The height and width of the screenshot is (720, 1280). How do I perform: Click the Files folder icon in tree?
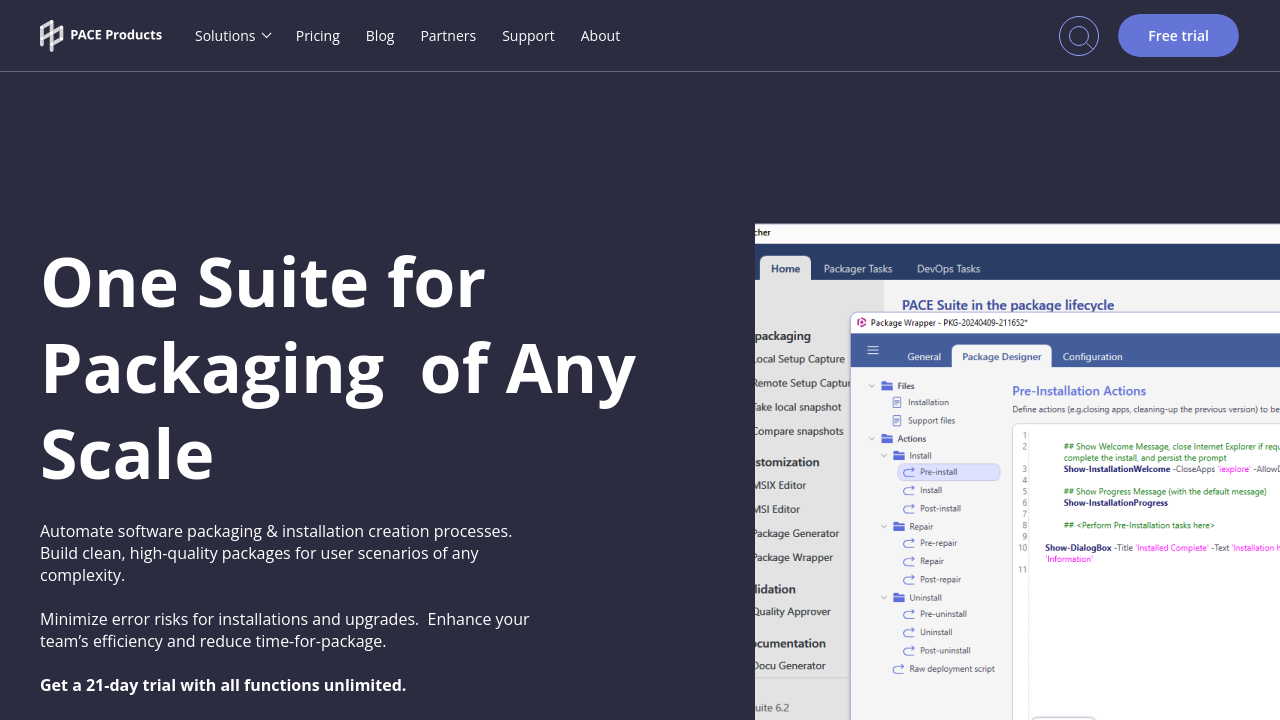[887, 385]
